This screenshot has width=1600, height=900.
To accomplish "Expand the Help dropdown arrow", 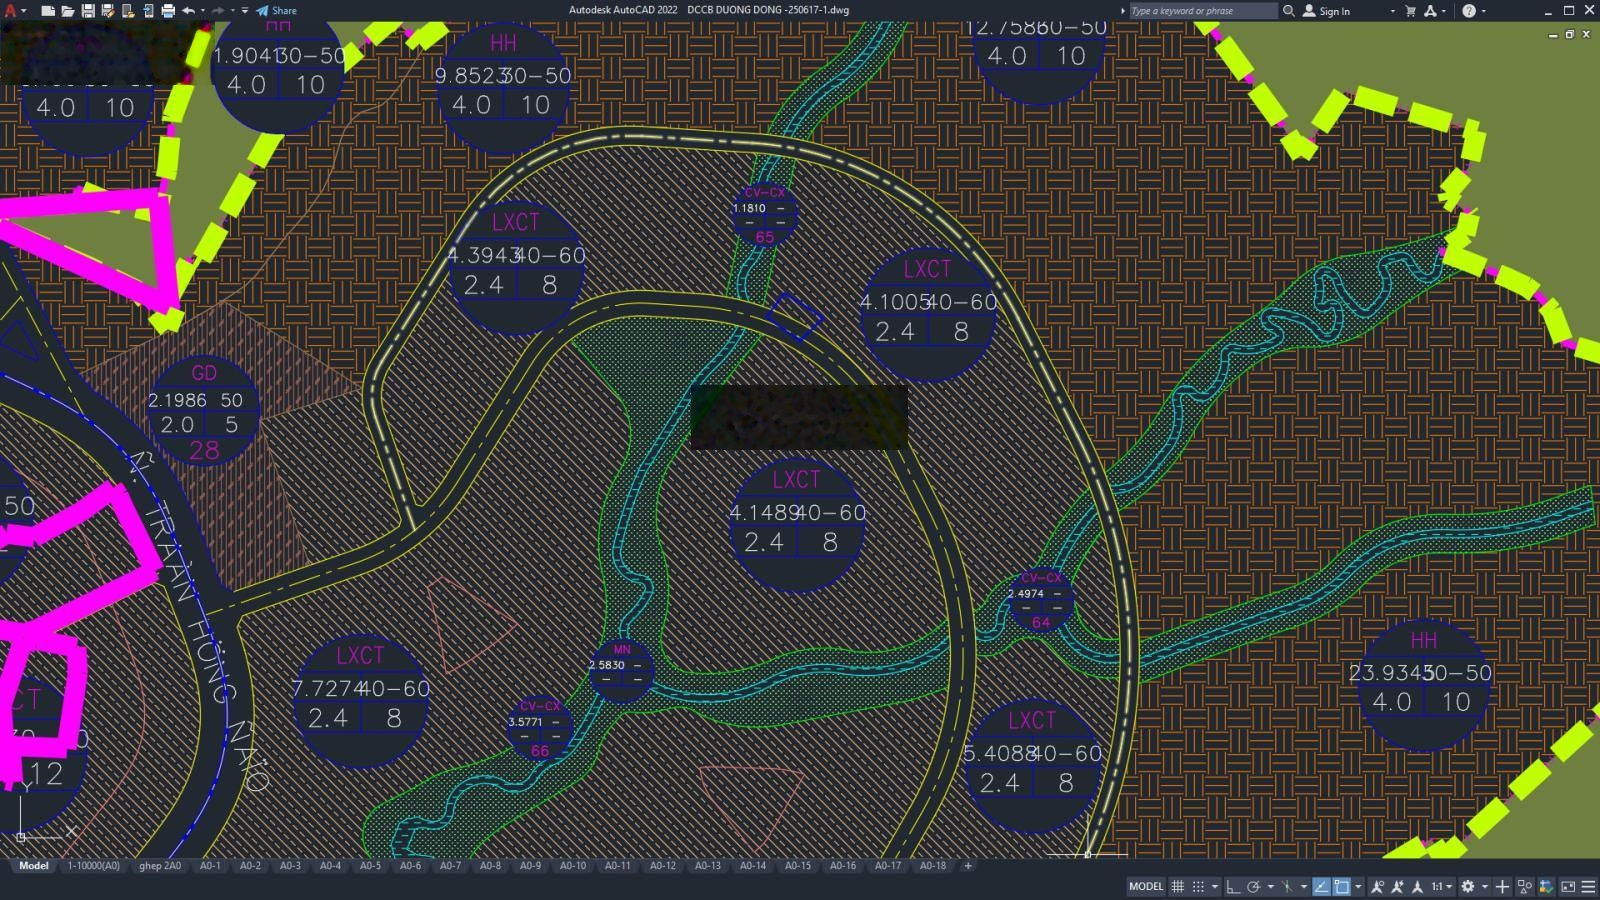I will [1483, 11].
